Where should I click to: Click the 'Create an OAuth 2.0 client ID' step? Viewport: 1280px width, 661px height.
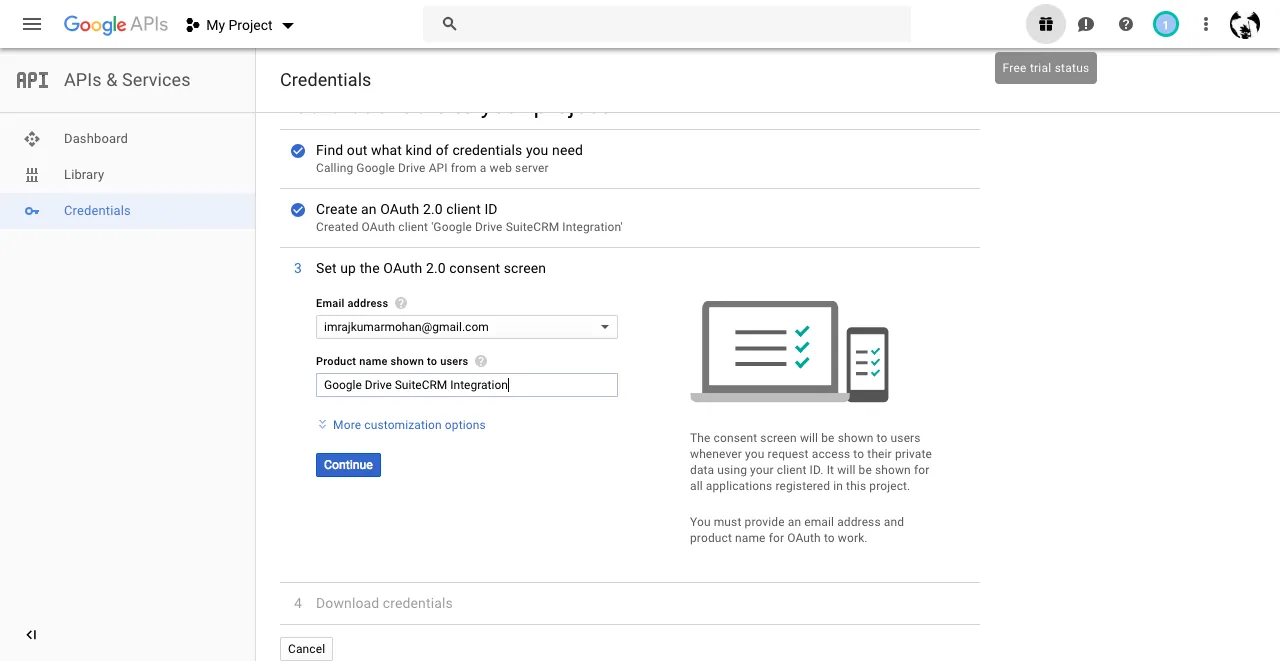coord(406,209)
